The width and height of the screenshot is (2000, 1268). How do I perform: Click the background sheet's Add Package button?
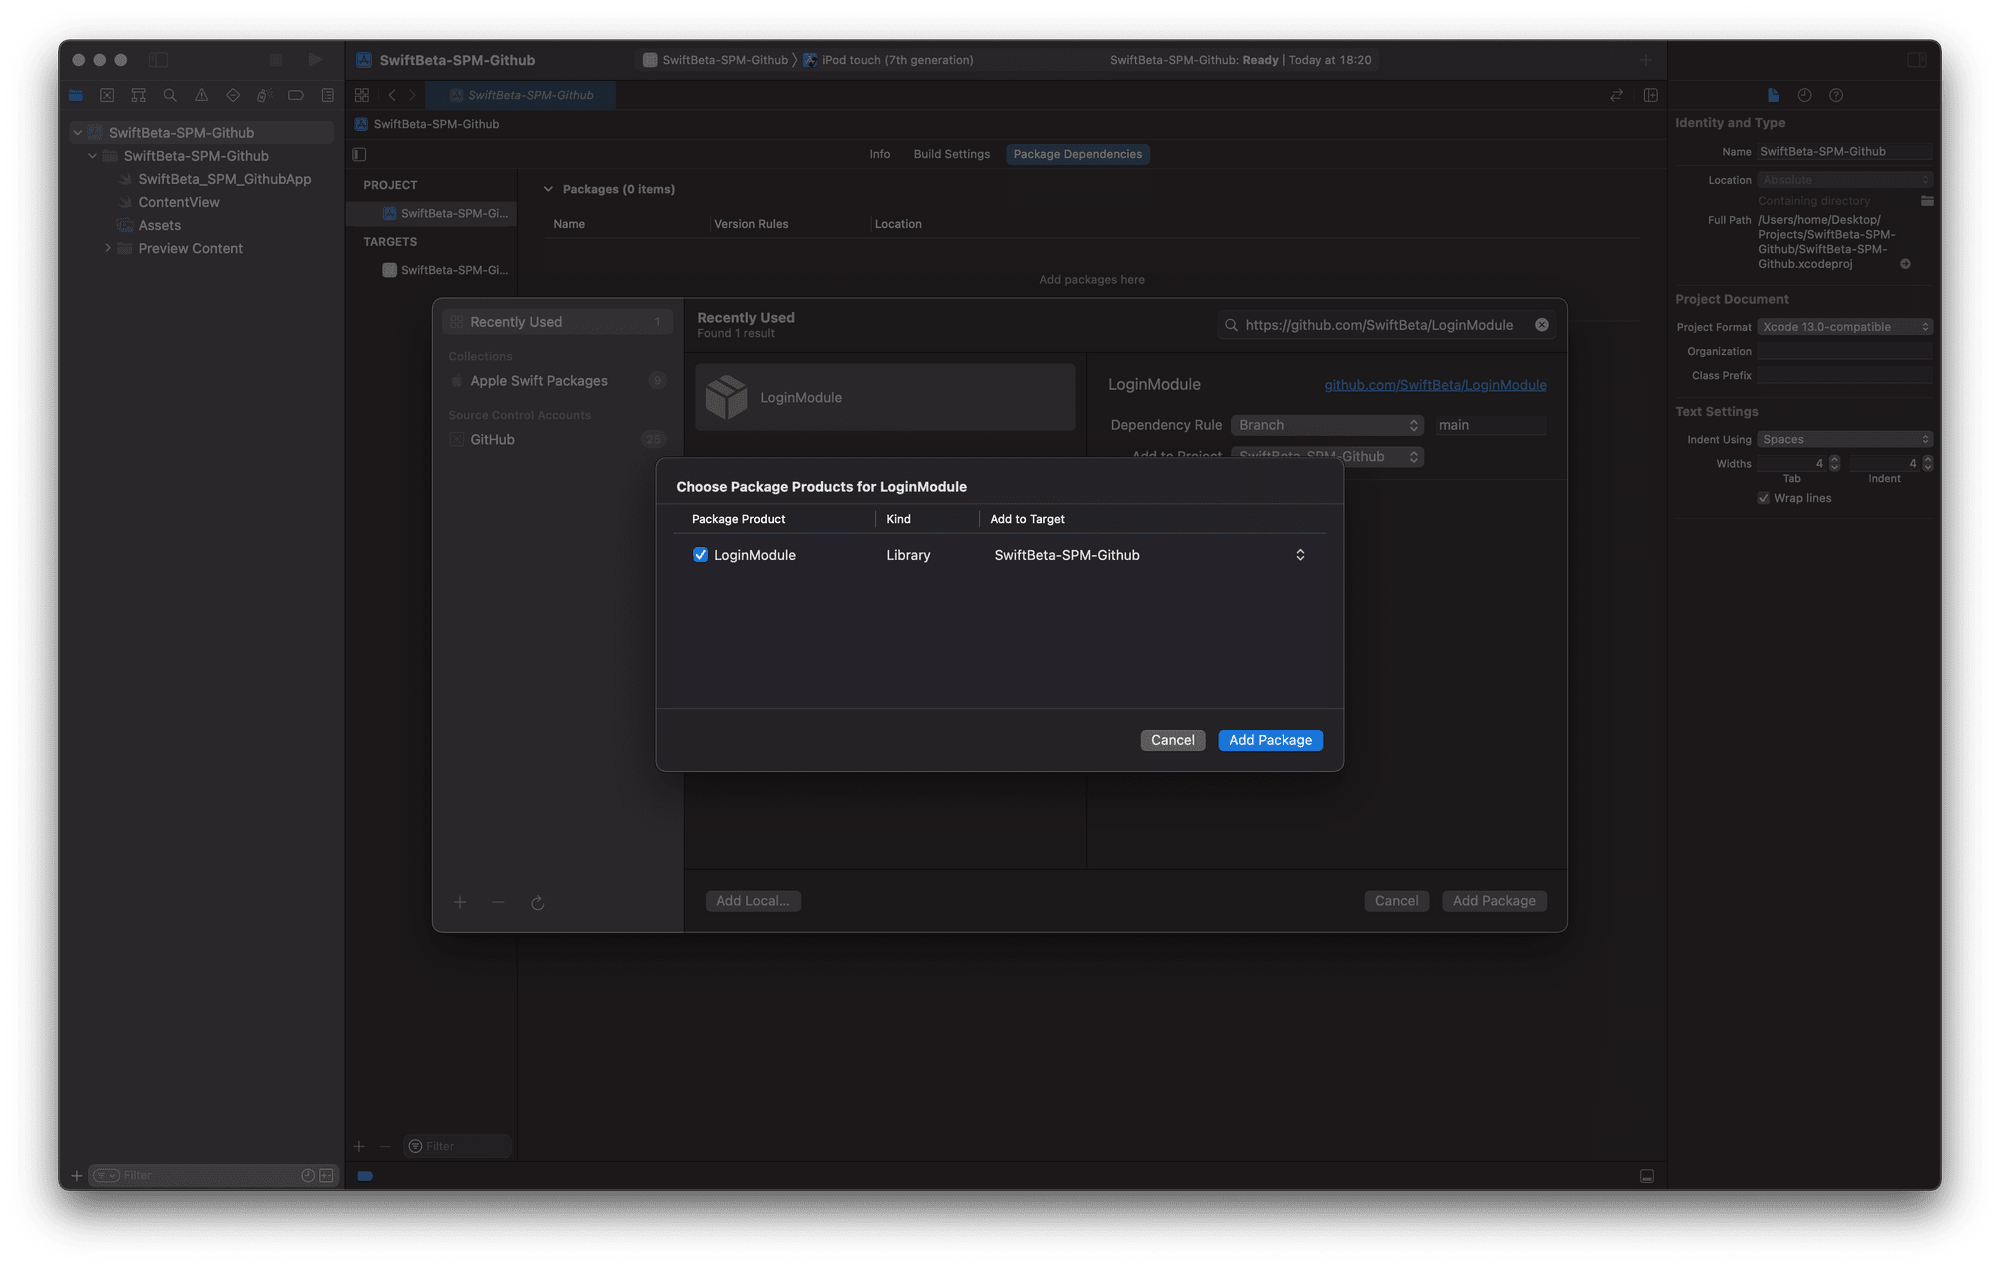(x=1494, y=901)
